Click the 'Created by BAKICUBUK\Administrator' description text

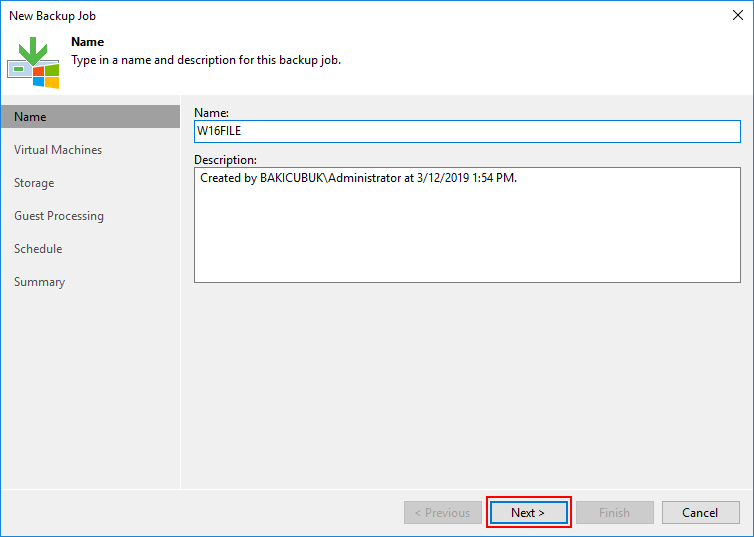coord(358,178)
